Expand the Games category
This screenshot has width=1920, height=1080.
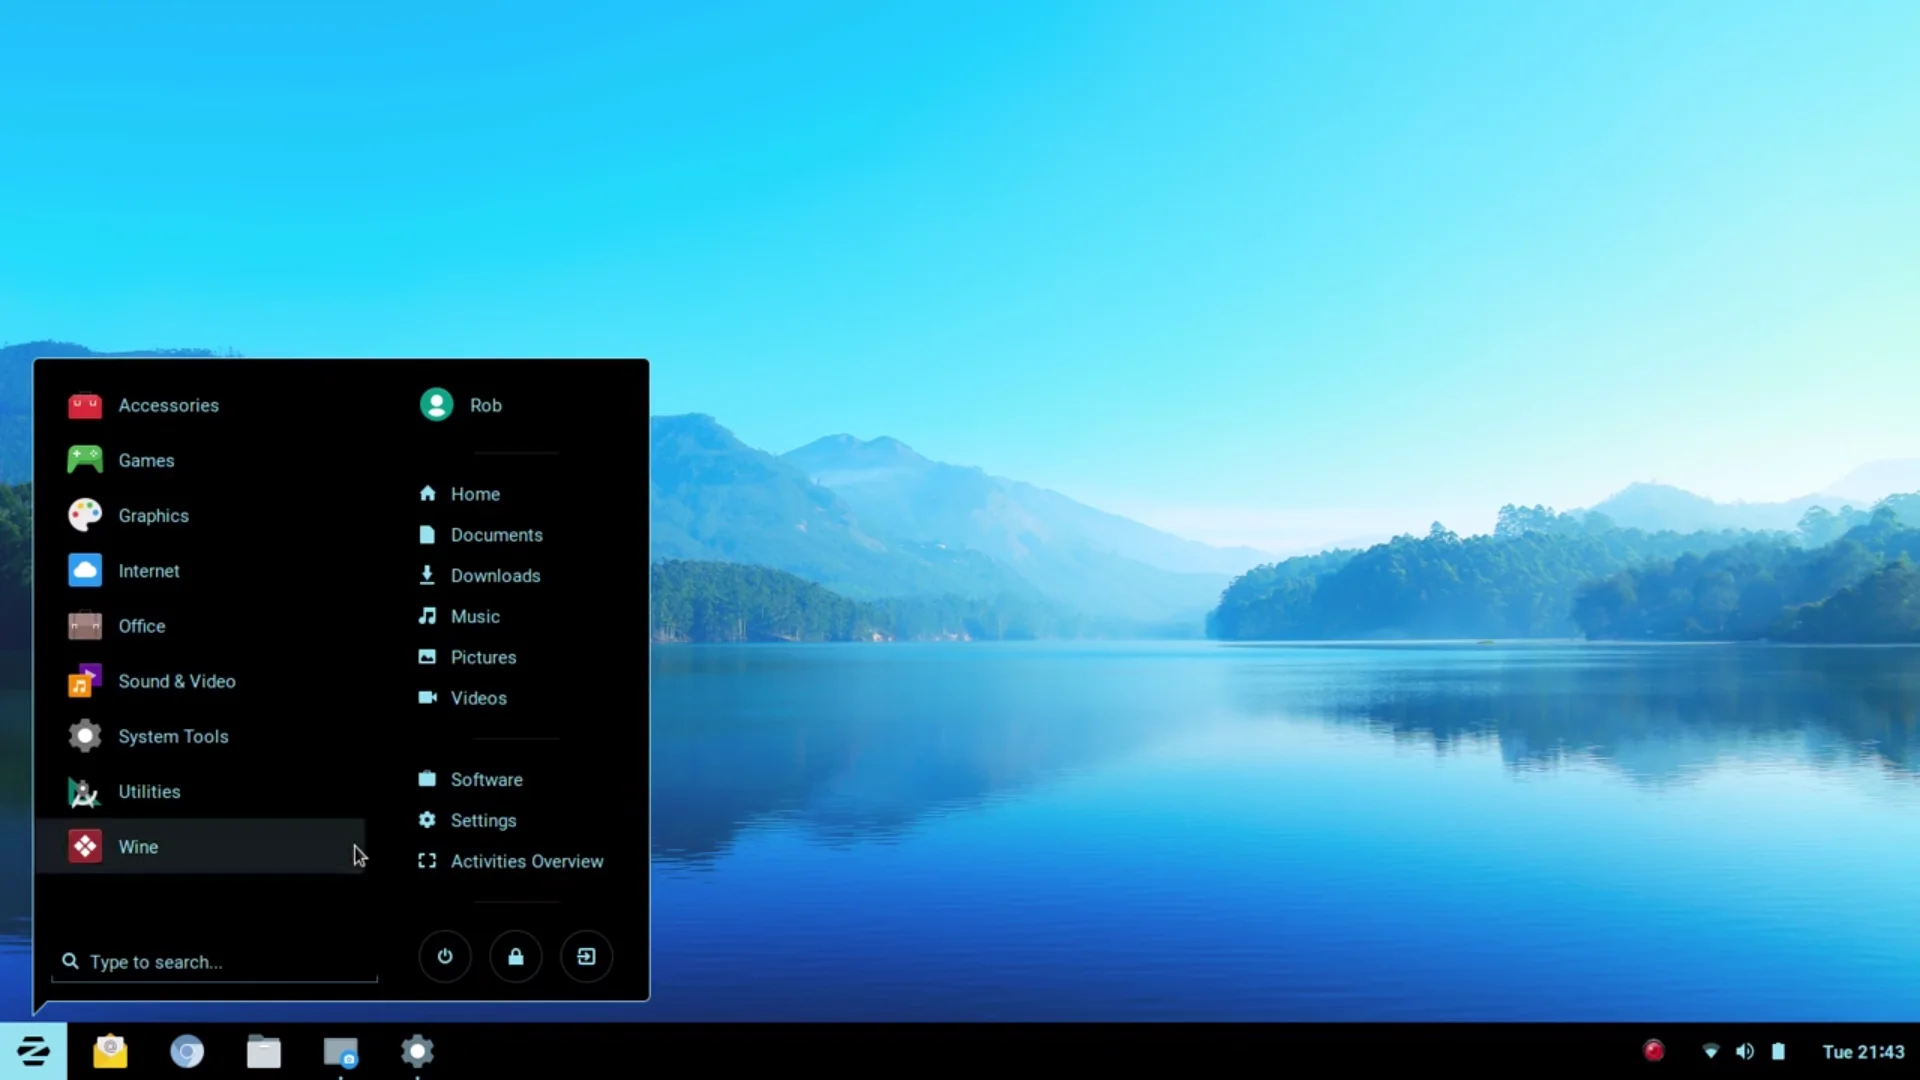click(x=146, y=460)
